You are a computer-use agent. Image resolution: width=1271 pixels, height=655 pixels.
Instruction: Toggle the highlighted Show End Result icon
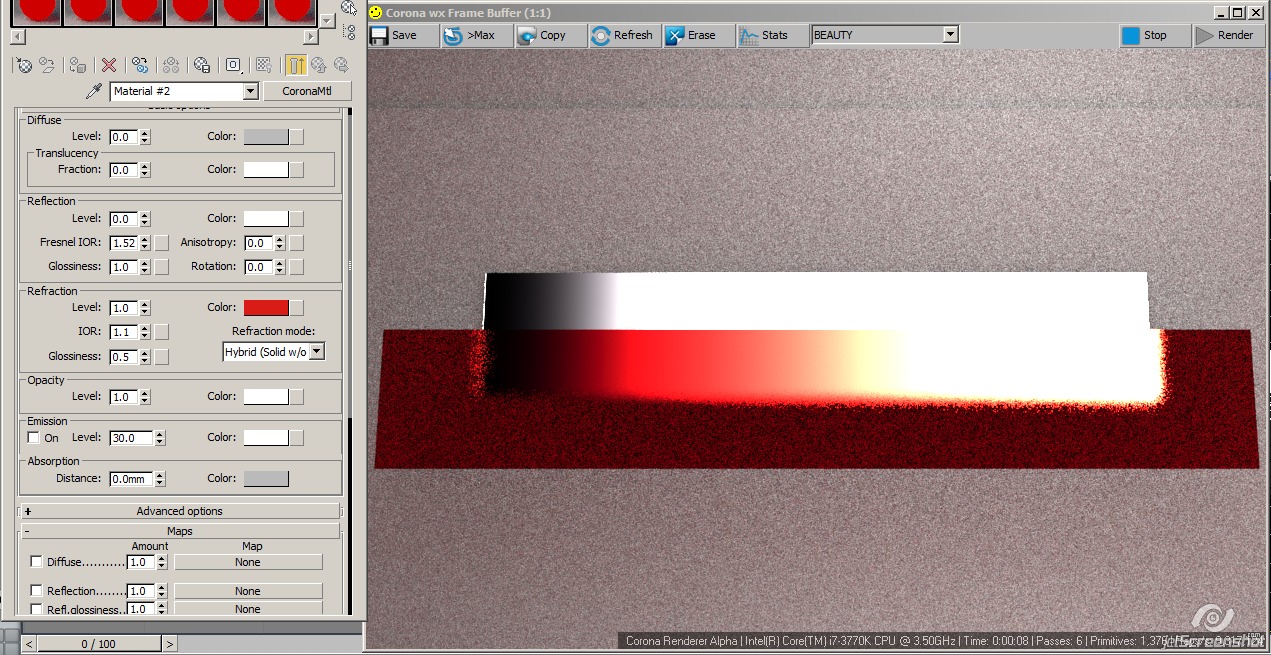(x=296, y=65)
